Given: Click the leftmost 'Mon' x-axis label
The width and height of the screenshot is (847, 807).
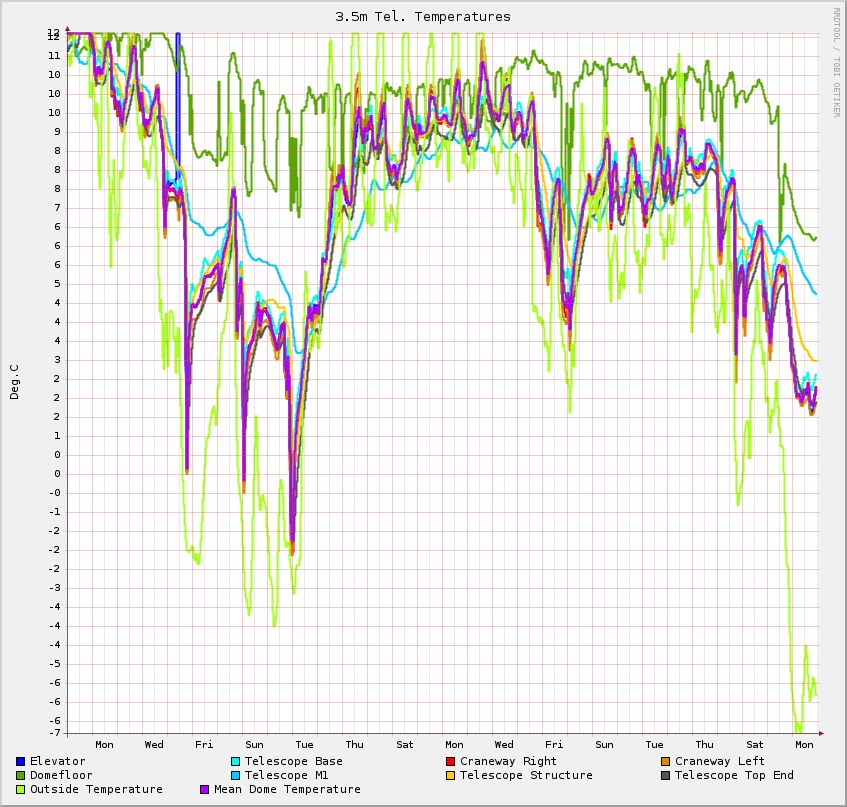Looking at the screenshot, I should pos(104,745).
